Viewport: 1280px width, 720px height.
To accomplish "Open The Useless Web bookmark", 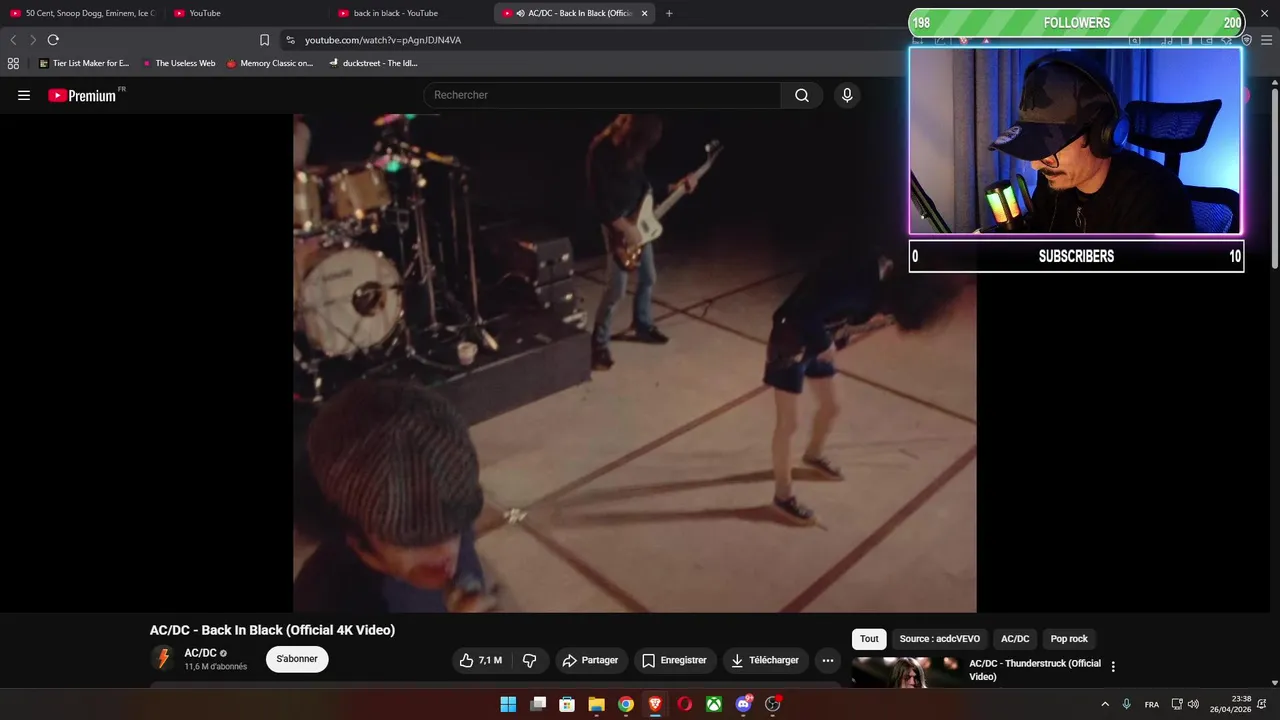I will point(179,63).
